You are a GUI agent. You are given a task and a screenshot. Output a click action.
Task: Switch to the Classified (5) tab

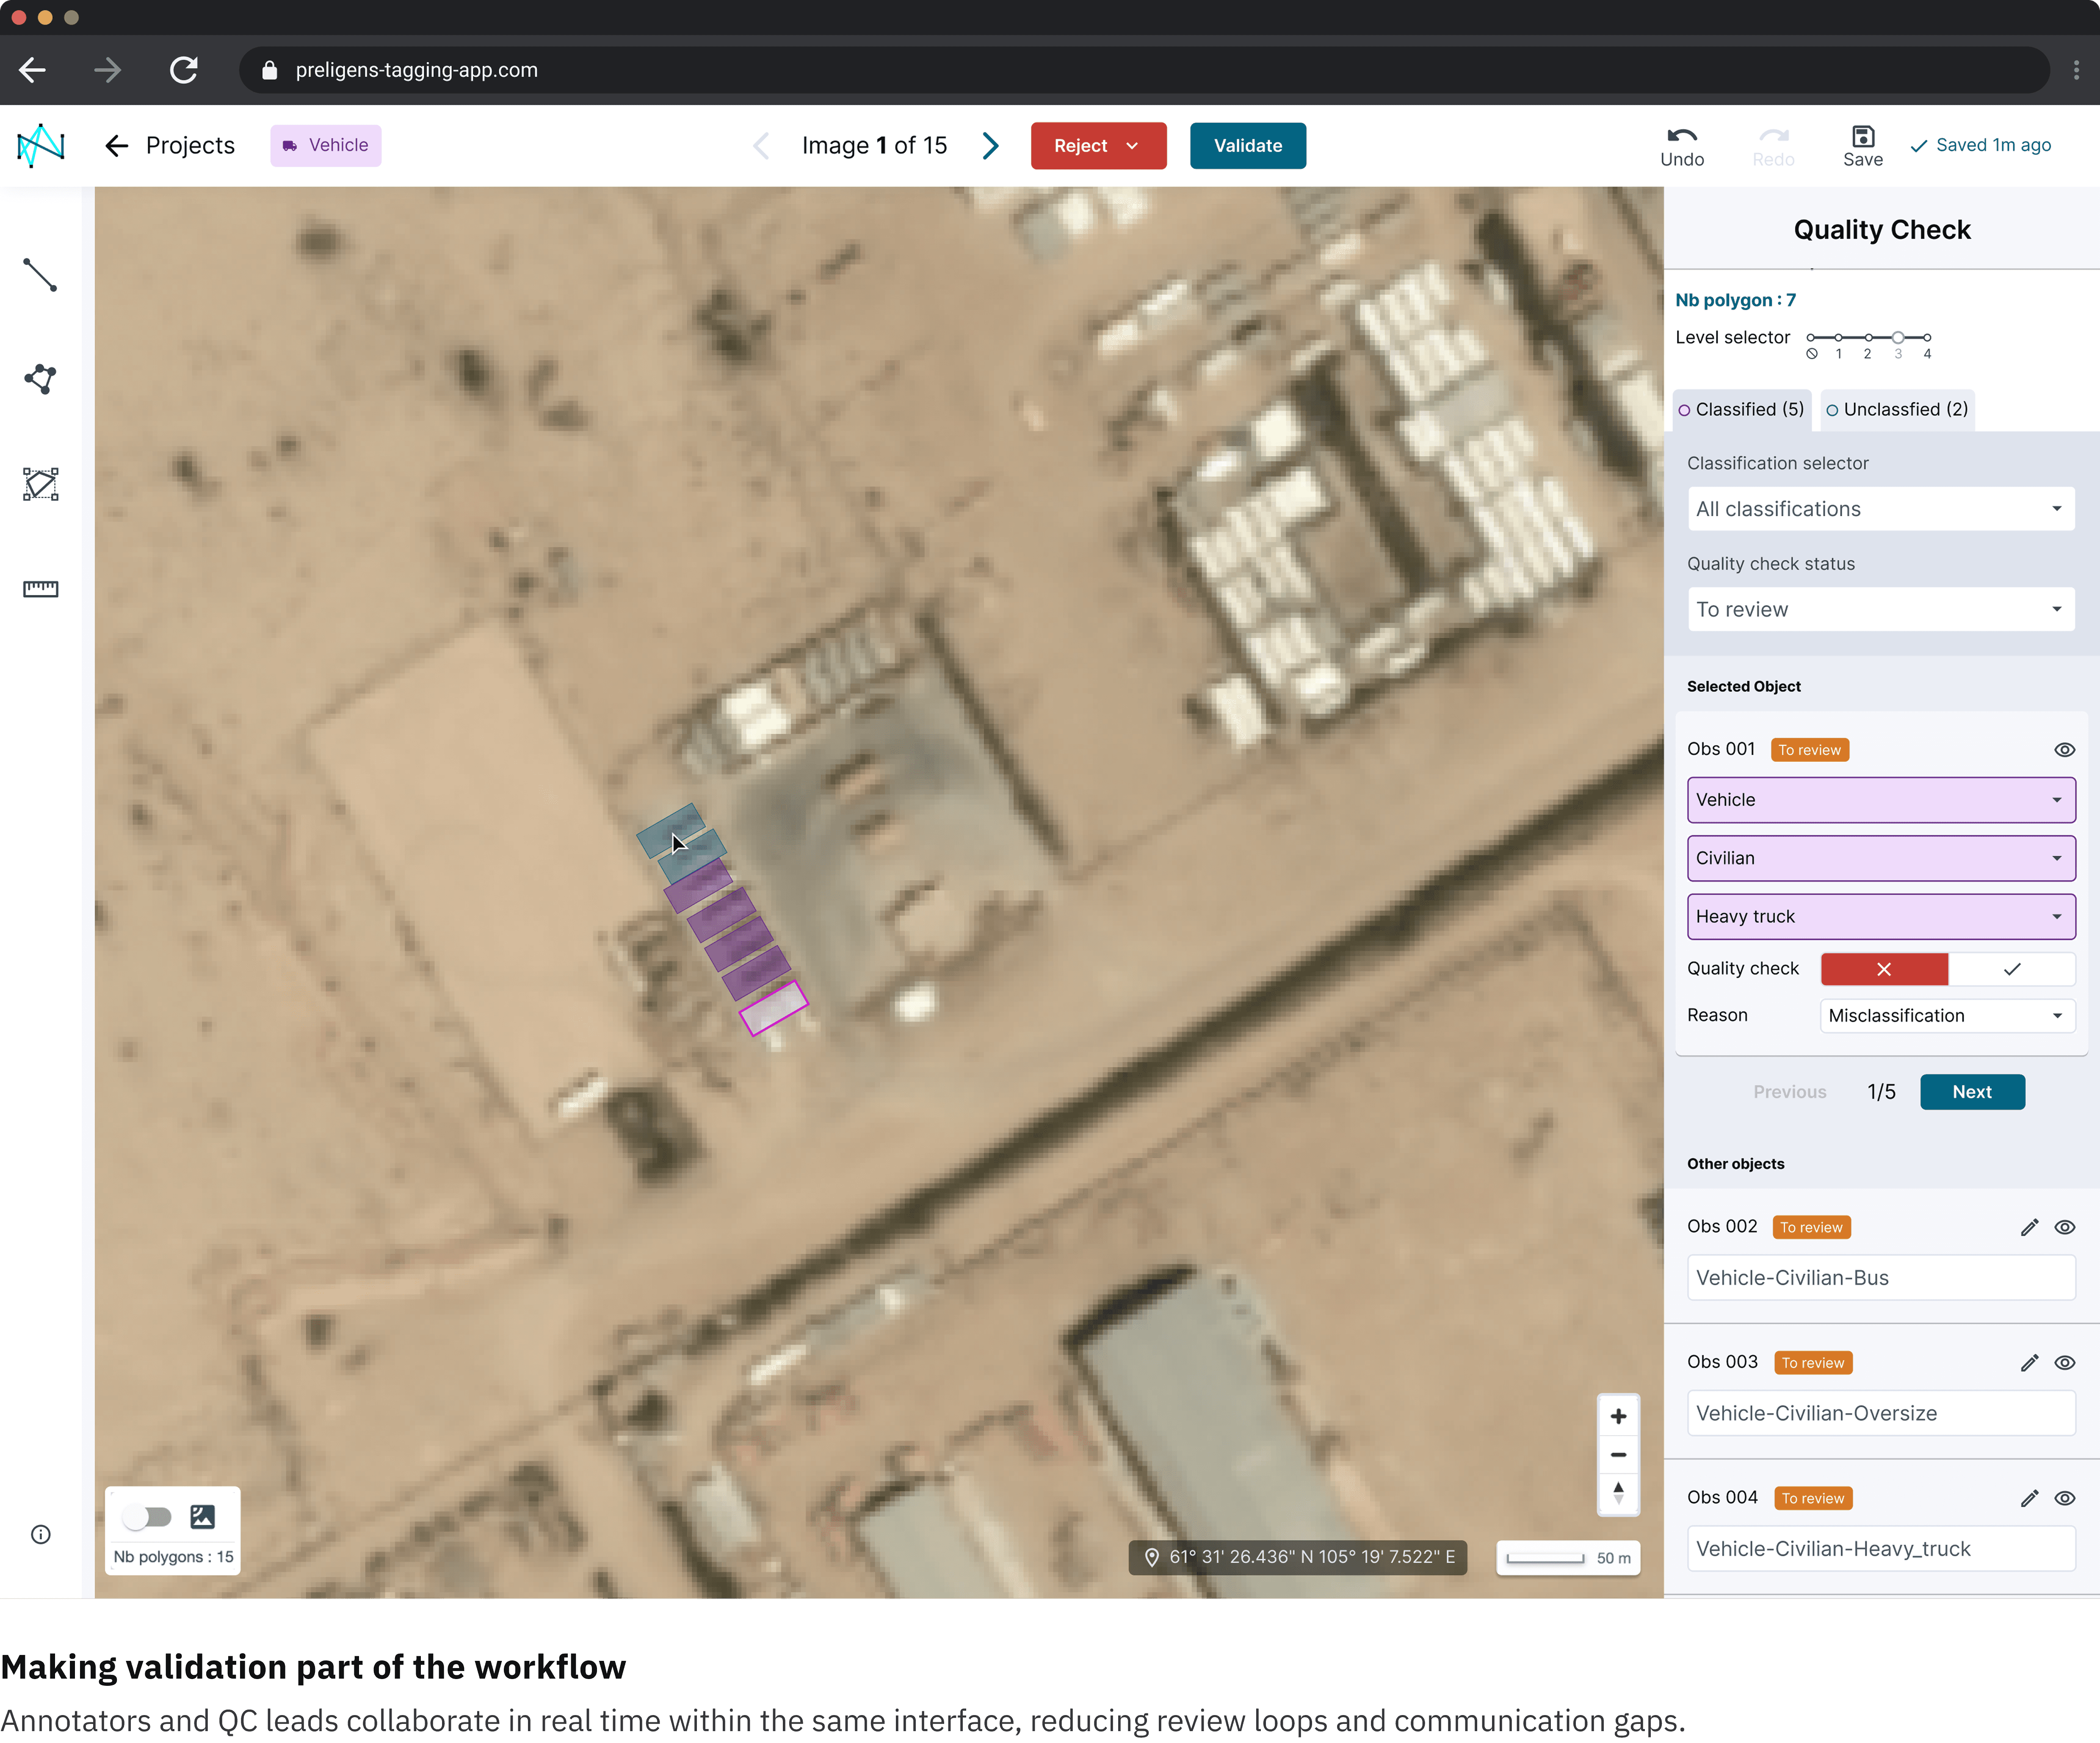(1741, 410)
